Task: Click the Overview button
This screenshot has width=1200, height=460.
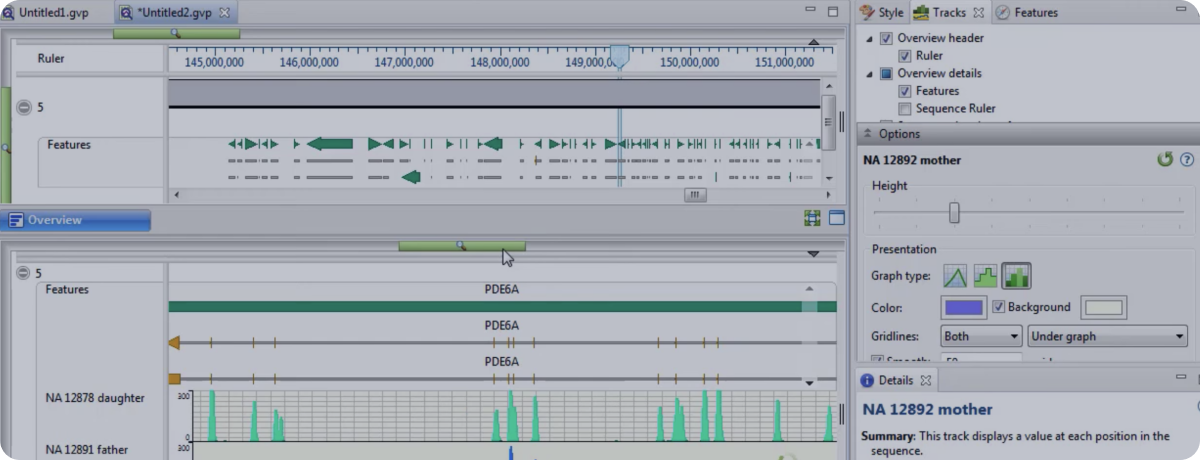Action: coord(76,220)
